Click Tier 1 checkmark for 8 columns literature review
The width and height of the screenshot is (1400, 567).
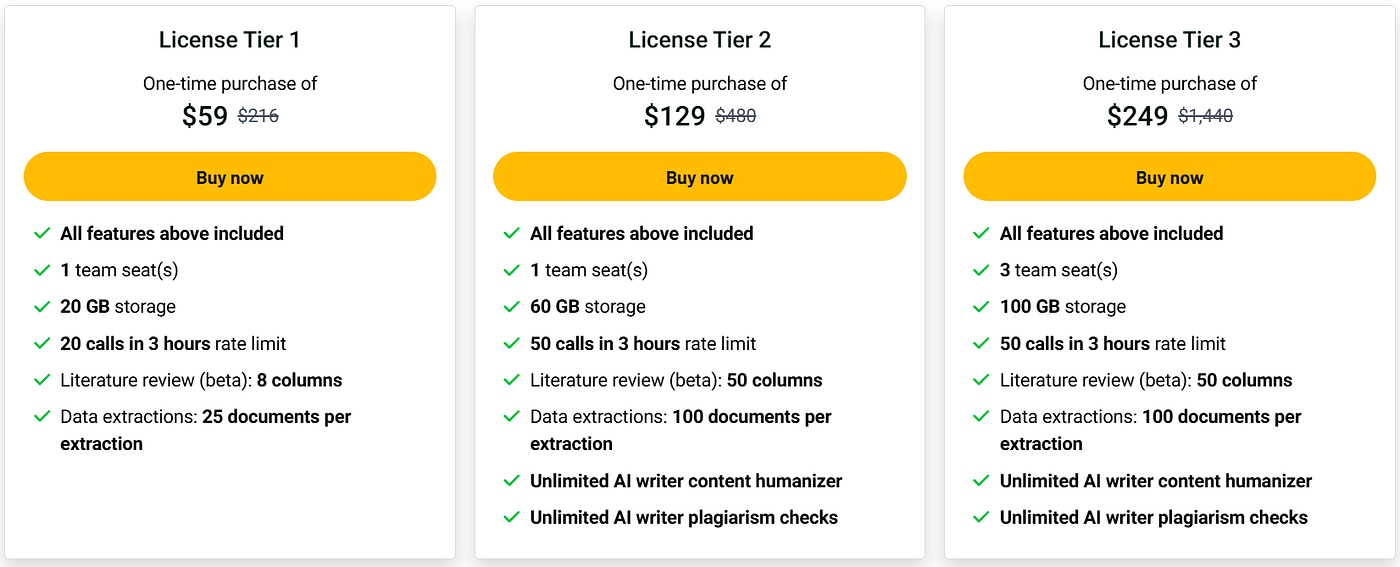[x=42, y=380]
